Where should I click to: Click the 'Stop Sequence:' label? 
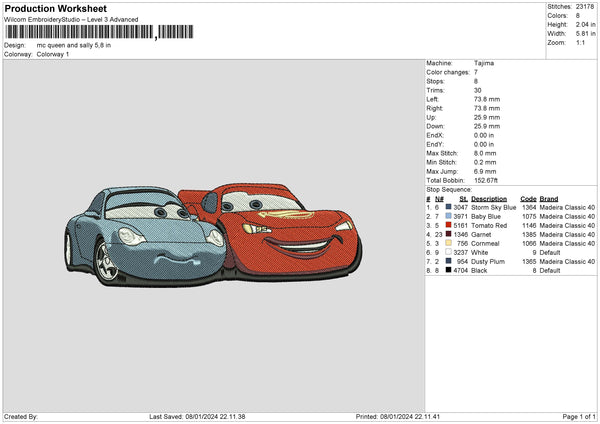tap(449, 190)
